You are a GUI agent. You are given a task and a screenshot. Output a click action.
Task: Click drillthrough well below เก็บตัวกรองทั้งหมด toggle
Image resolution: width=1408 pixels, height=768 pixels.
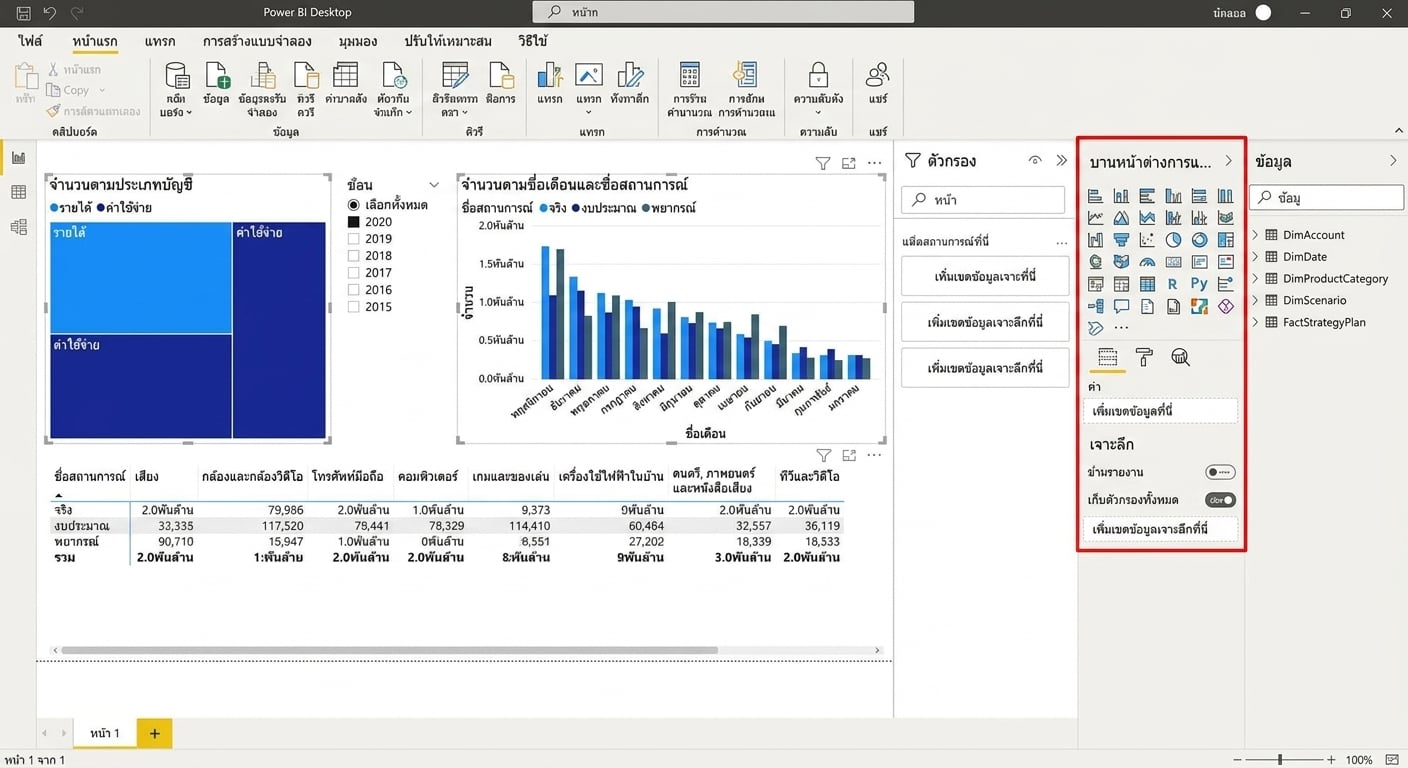pyautogui.click(x=1160, y=528)
